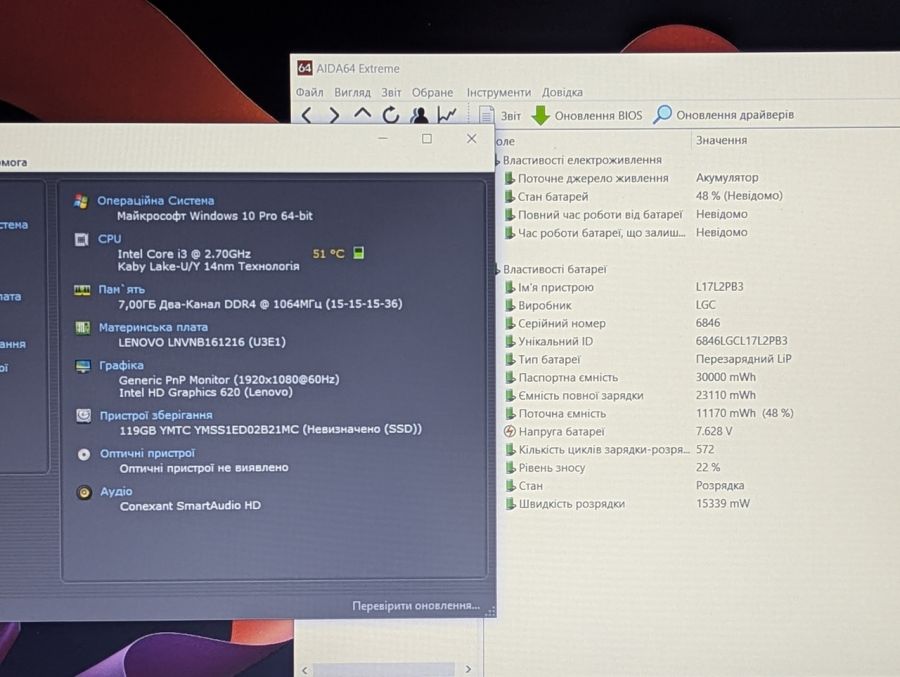Open the Пам'ять section link

pos(121,289)
